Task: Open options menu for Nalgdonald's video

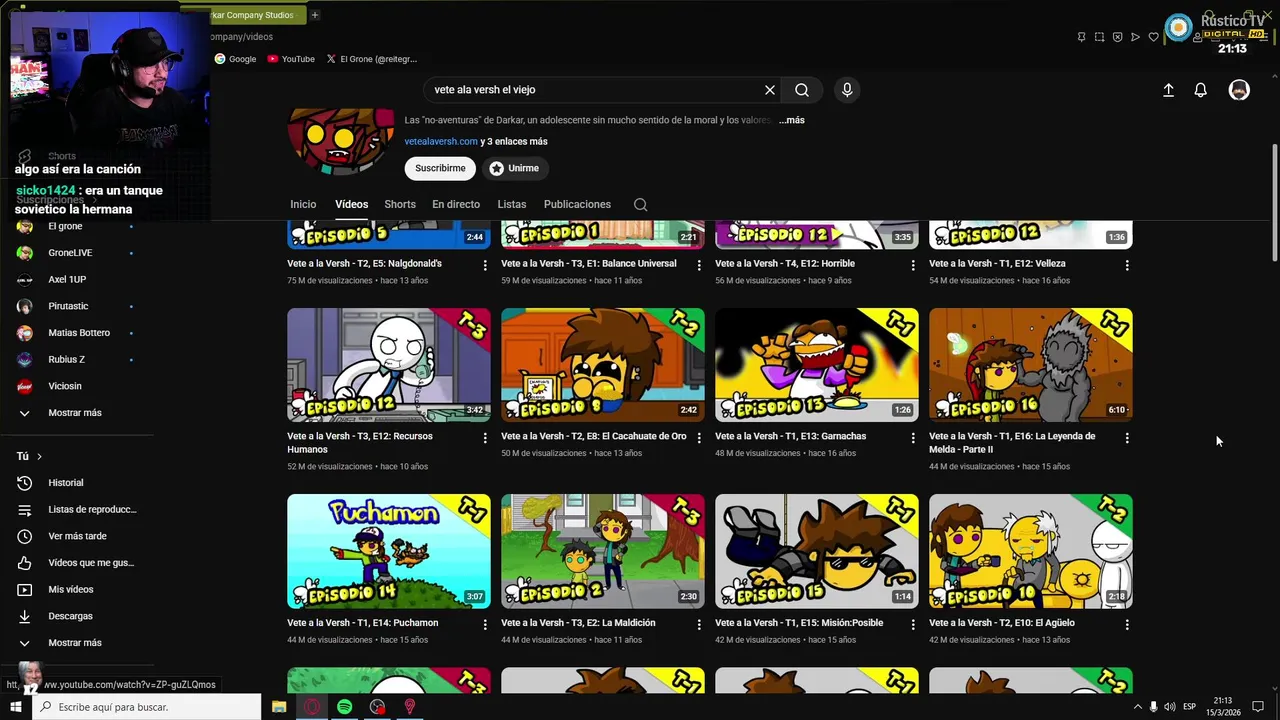Action: point(485,265)
